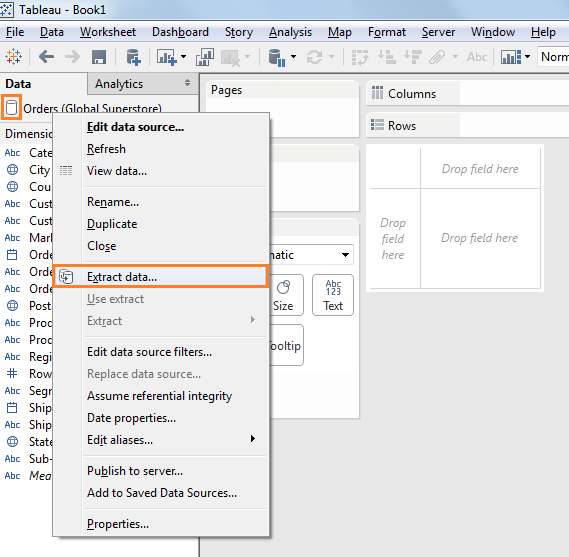Screen dimensions: 569x557
Task: Click the Text button on Marks card
Action: coord(333,295)
